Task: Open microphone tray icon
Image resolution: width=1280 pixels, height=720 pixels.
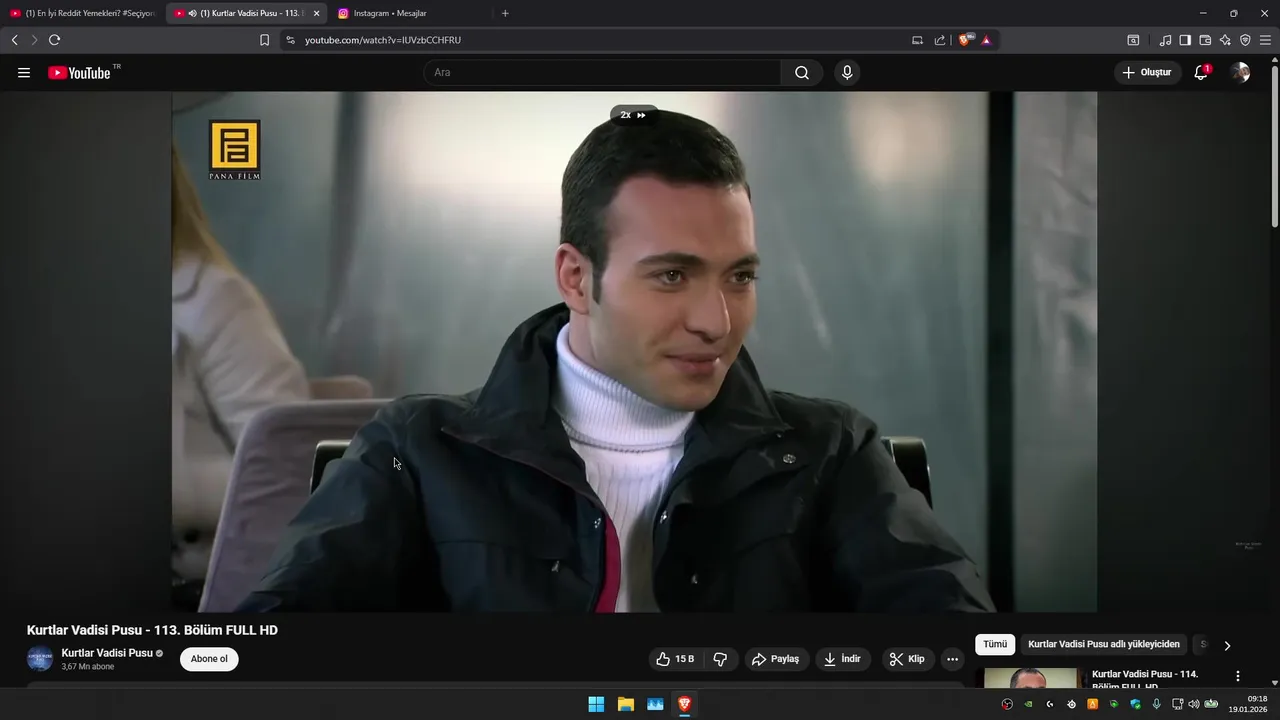Action: [1156, 704]
